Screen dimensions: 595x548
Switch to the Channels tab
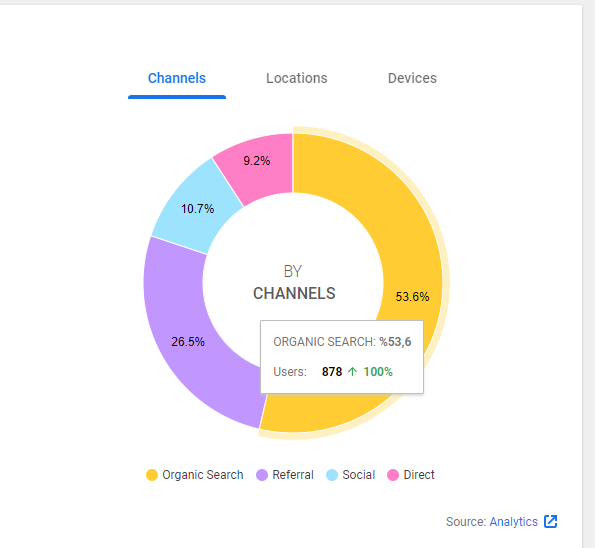(177, 78)
